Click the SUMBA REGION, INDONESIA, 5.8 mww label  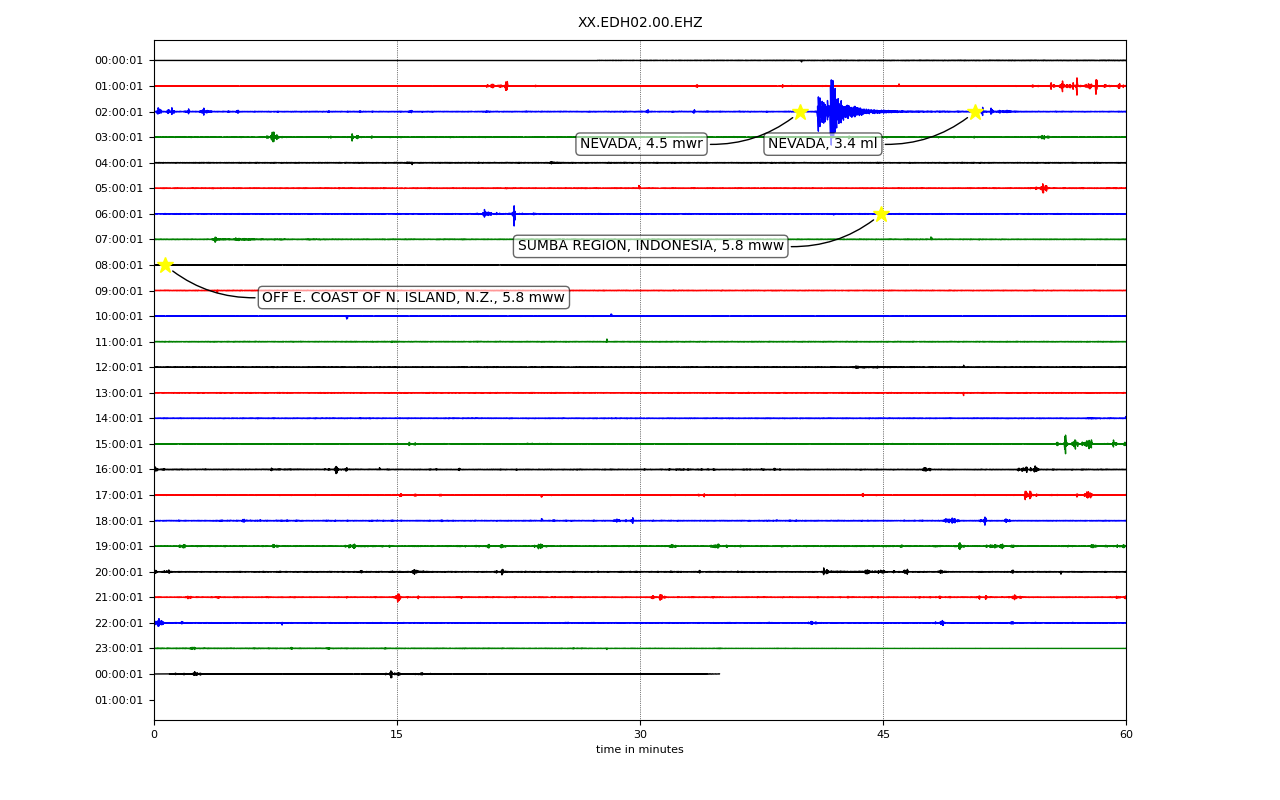pyautogui.click(x=651, y=246)
